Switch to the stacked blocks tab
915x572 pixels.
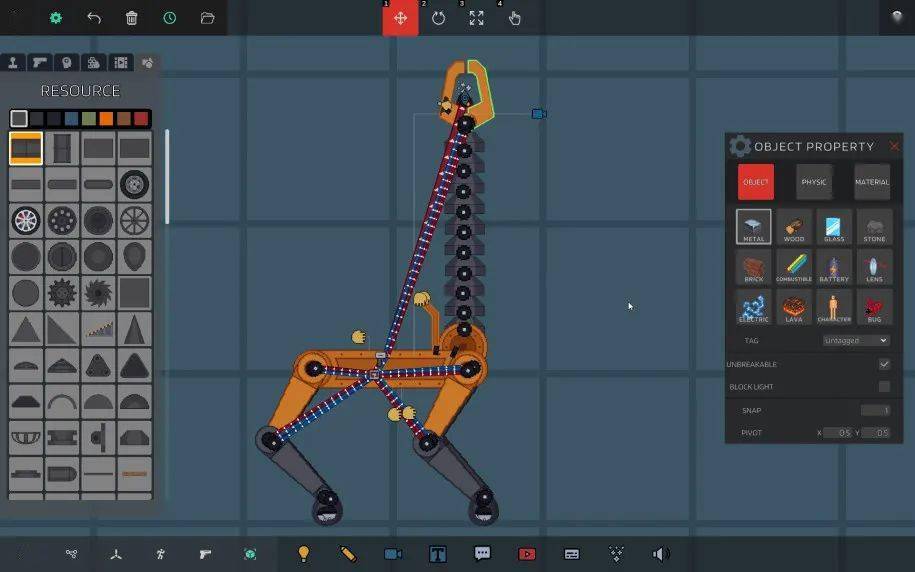[93, 62]
